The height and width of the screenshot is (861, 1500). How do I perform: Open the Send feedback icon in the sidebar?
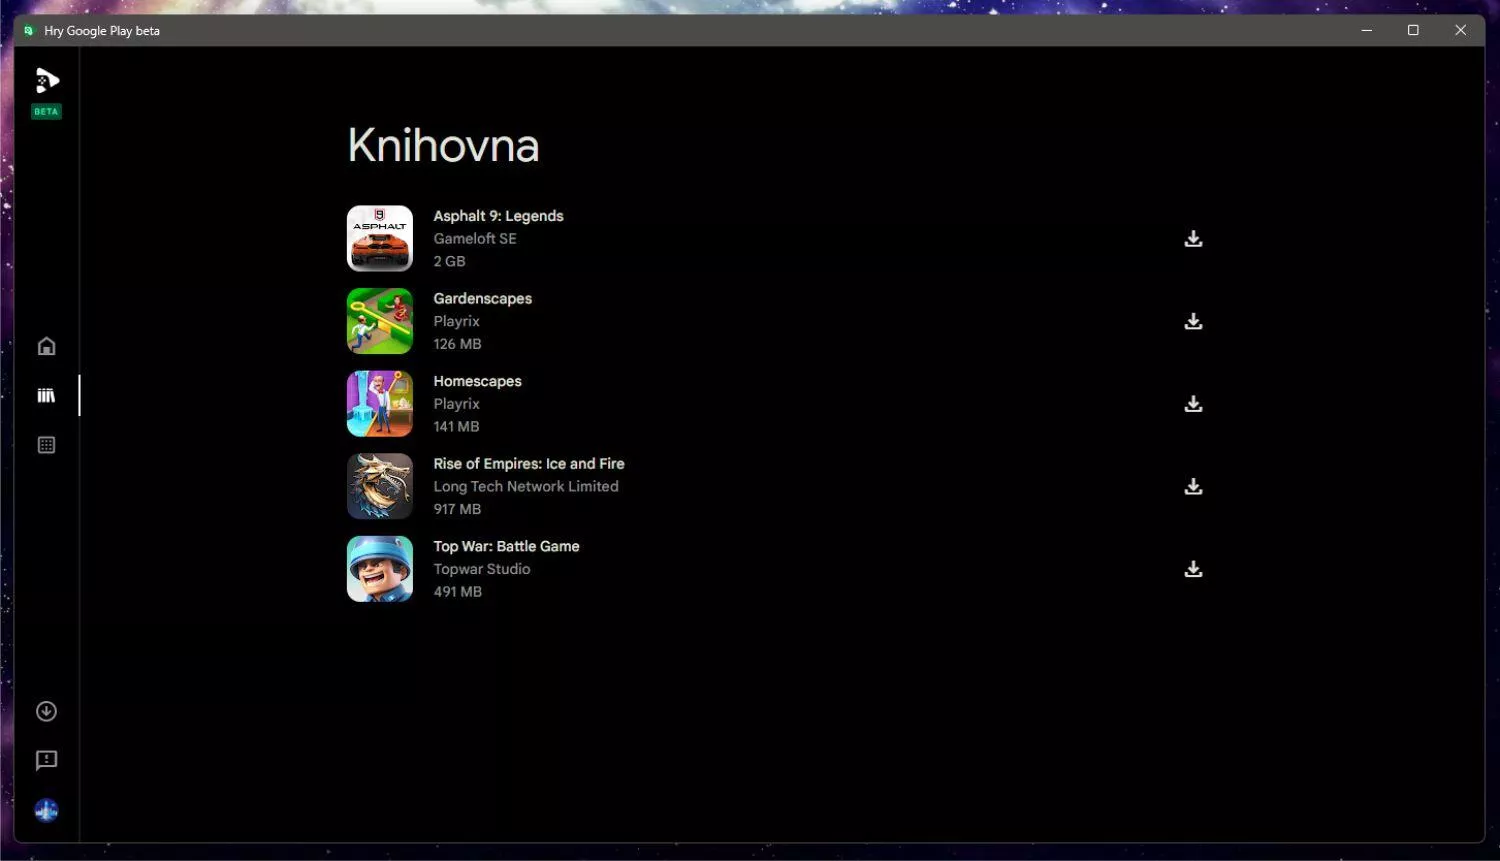pos(46,761)
